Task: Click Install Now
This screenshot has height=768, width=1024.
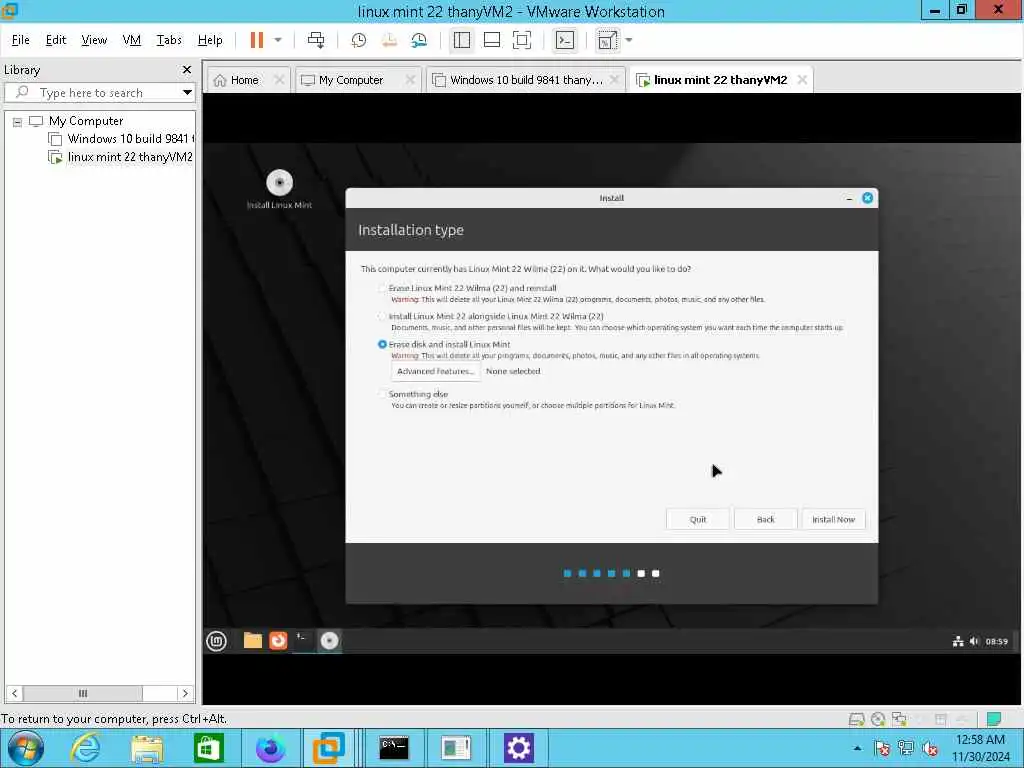Action: click(x=833, y=519)
